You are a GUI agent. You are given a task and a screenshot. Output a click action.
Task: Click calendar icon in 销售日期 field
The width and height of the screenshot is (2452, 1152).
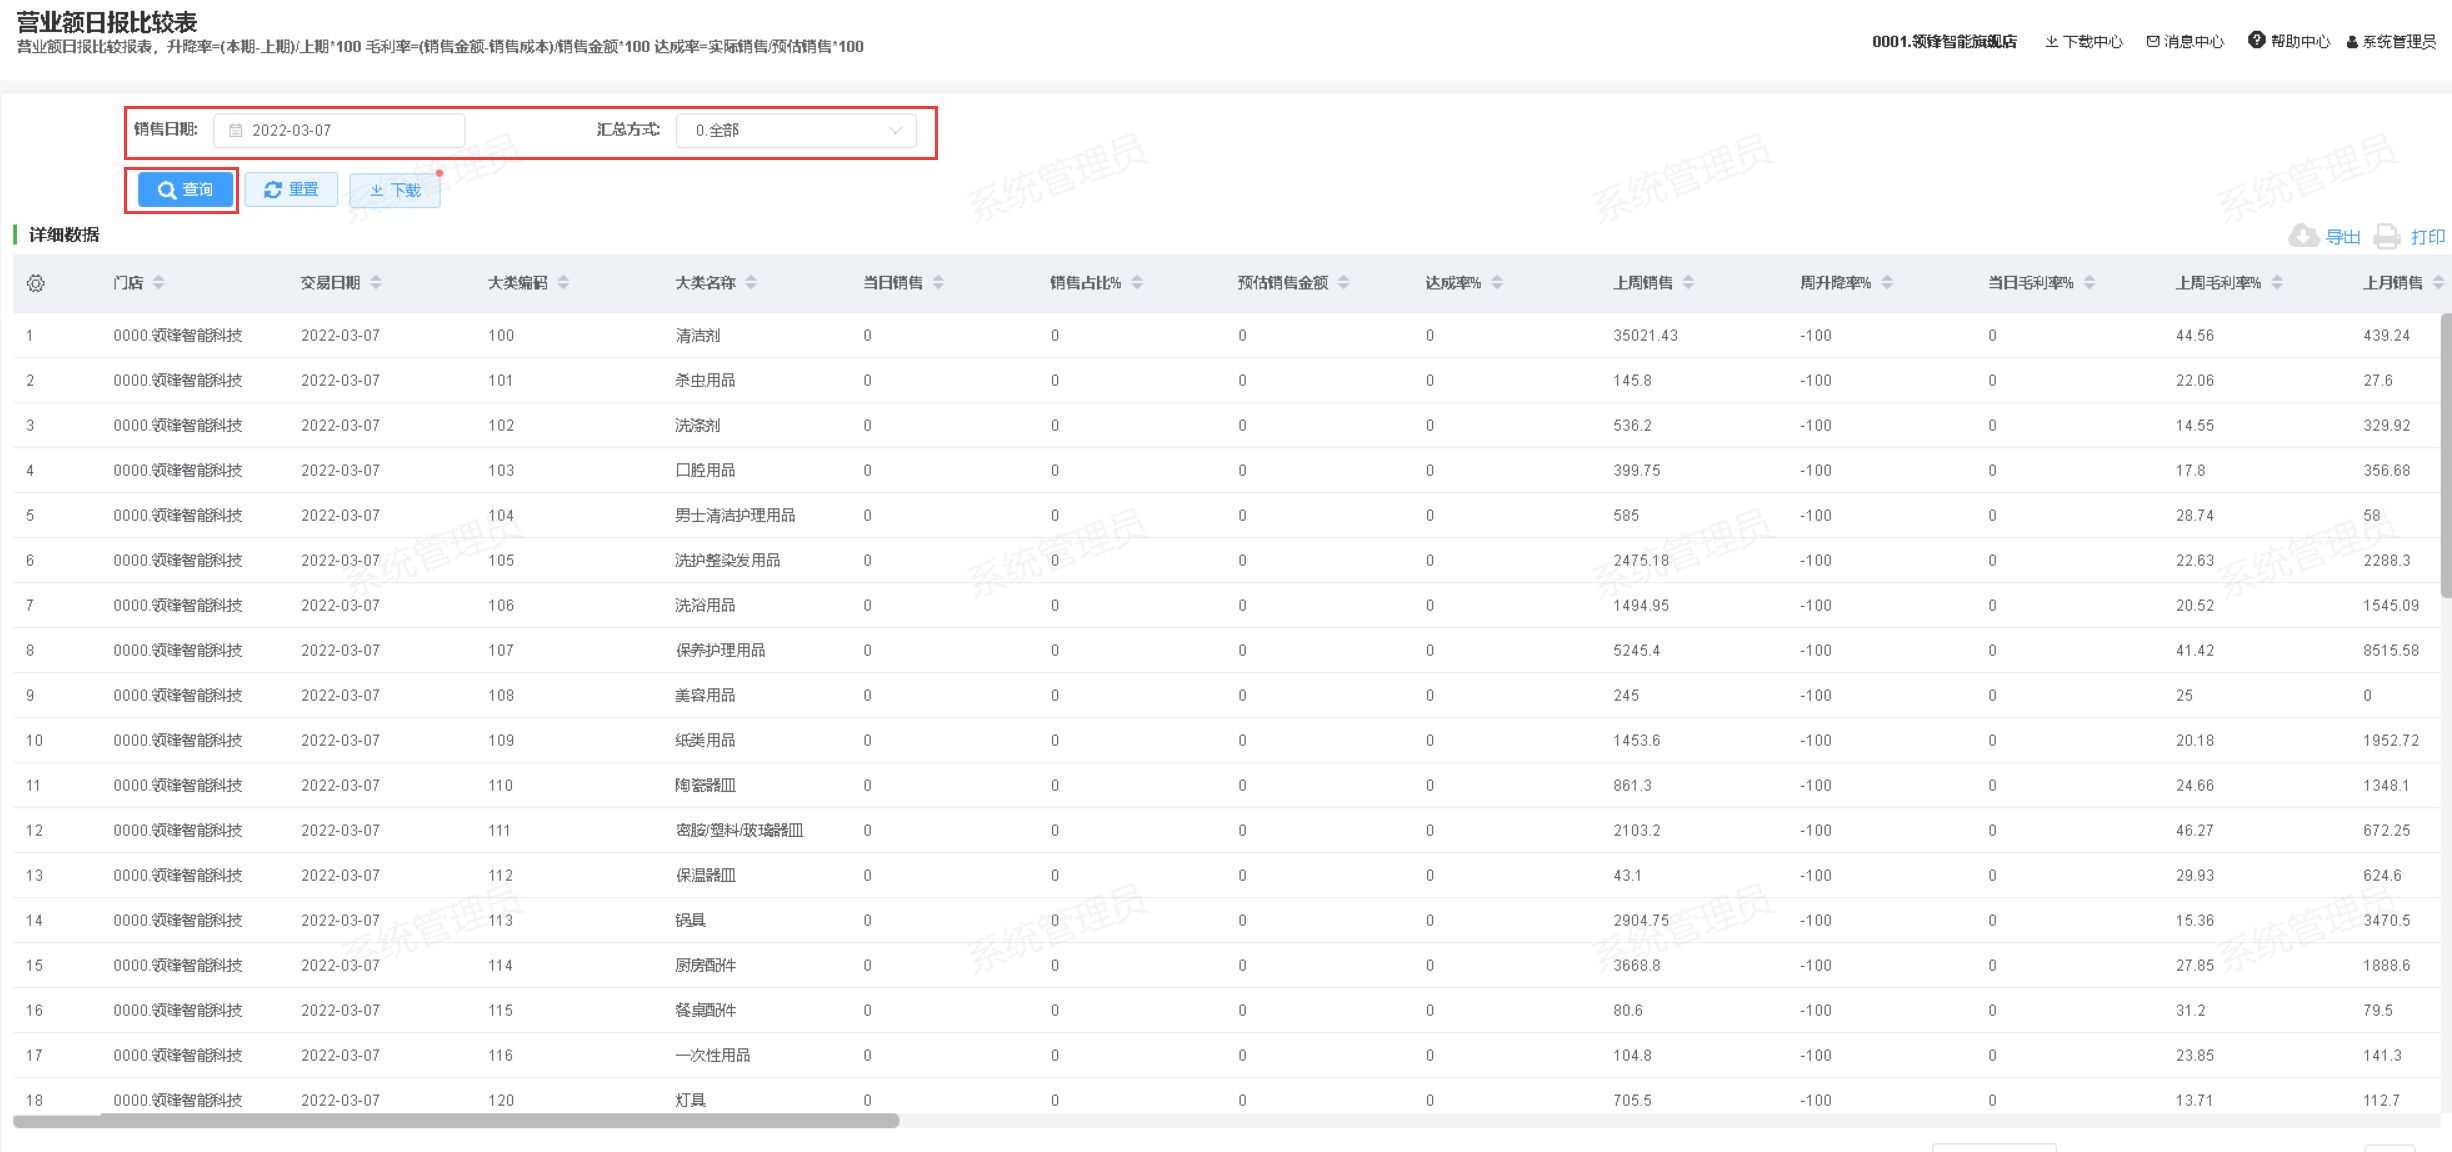236,131
